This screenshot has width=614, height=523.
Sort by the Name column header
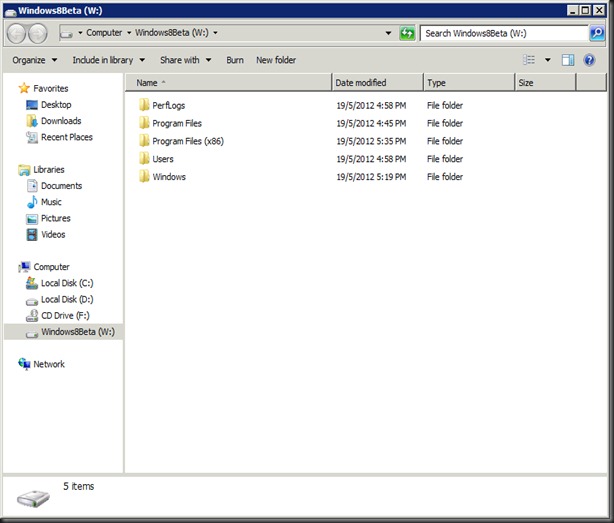coord(229,83)
